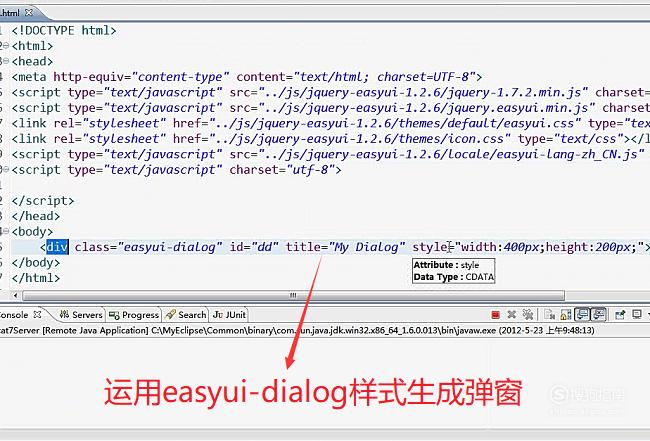The image size is (650, 441).
Task: Click the jquery.easyui.min.js src path
Action: click(426, 108)
